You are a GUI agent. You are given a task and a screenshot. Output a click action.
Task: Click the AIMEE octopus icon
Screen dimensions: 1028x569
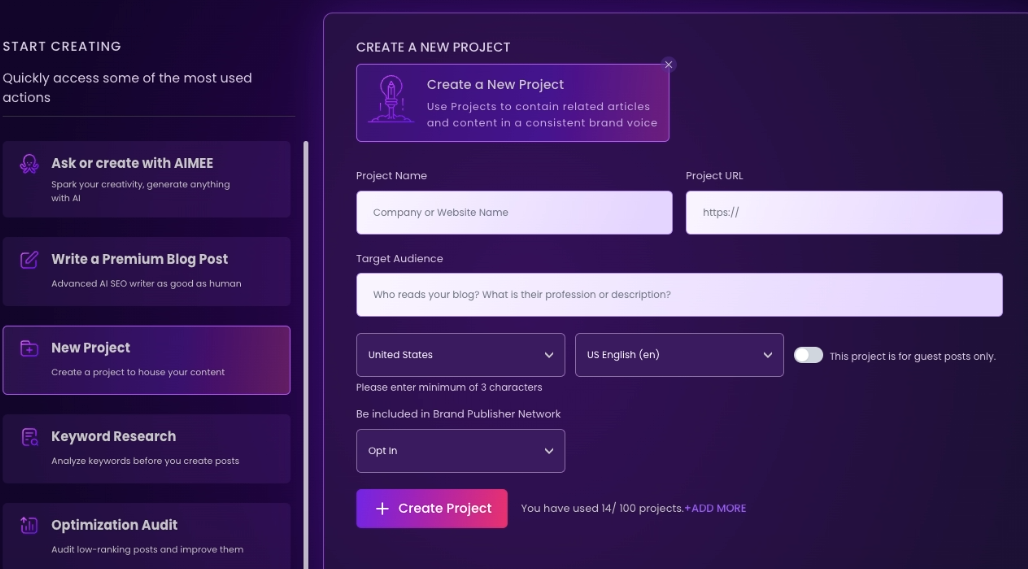click(29, 163)
